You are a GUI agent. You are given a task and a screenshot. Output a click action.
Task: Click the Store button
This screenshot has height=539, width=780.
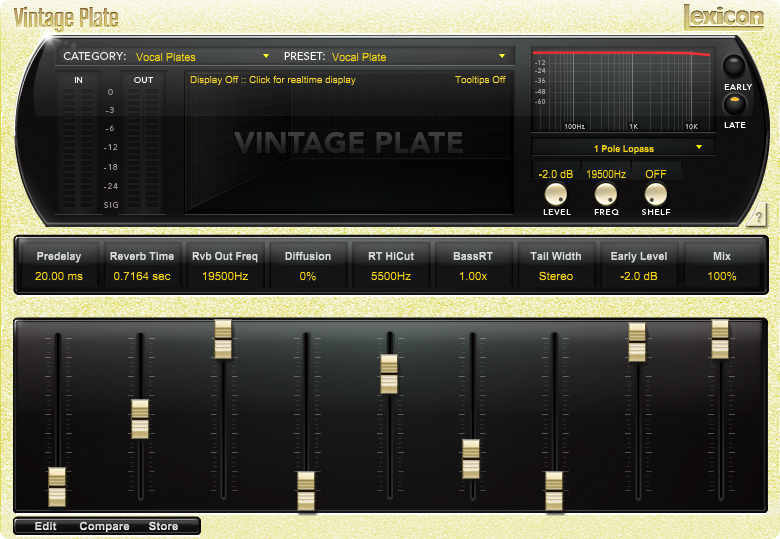pos(163,526)
